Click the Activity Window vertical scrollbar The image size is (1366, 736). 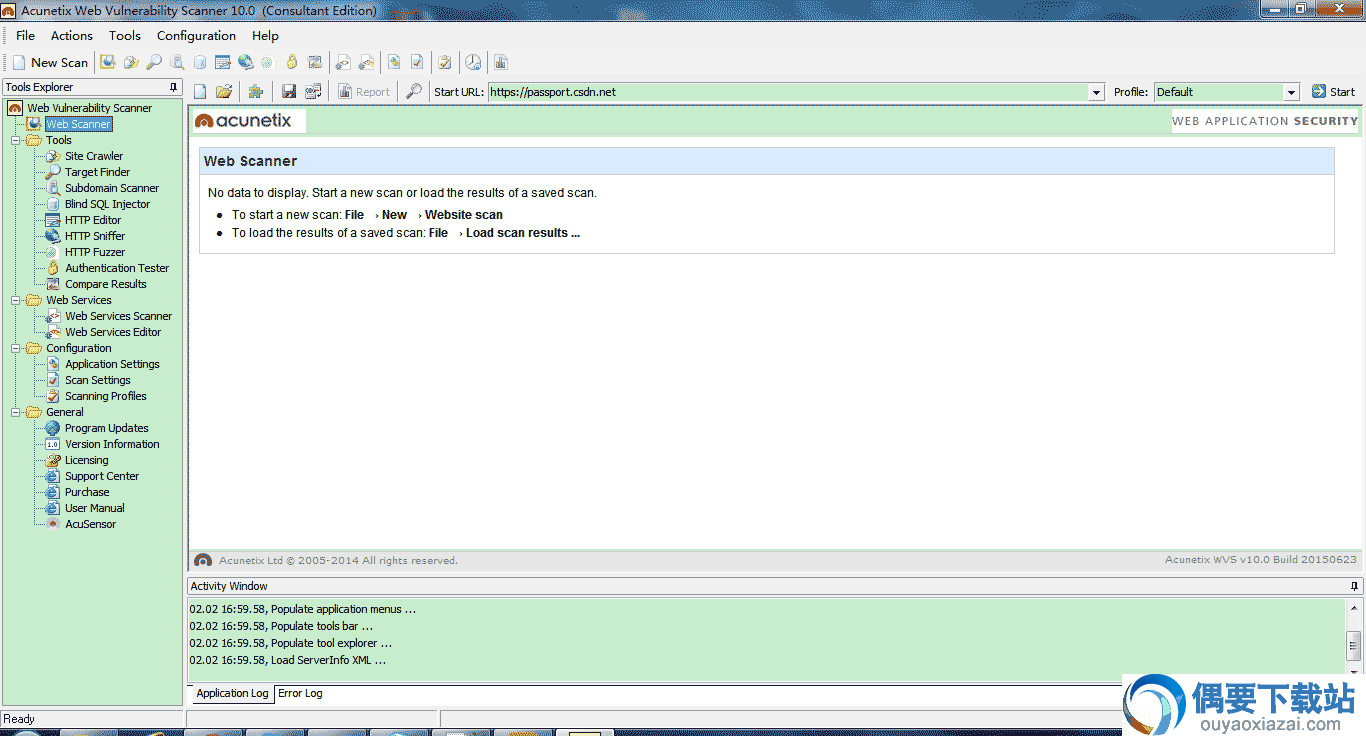tap(1354, 638)
